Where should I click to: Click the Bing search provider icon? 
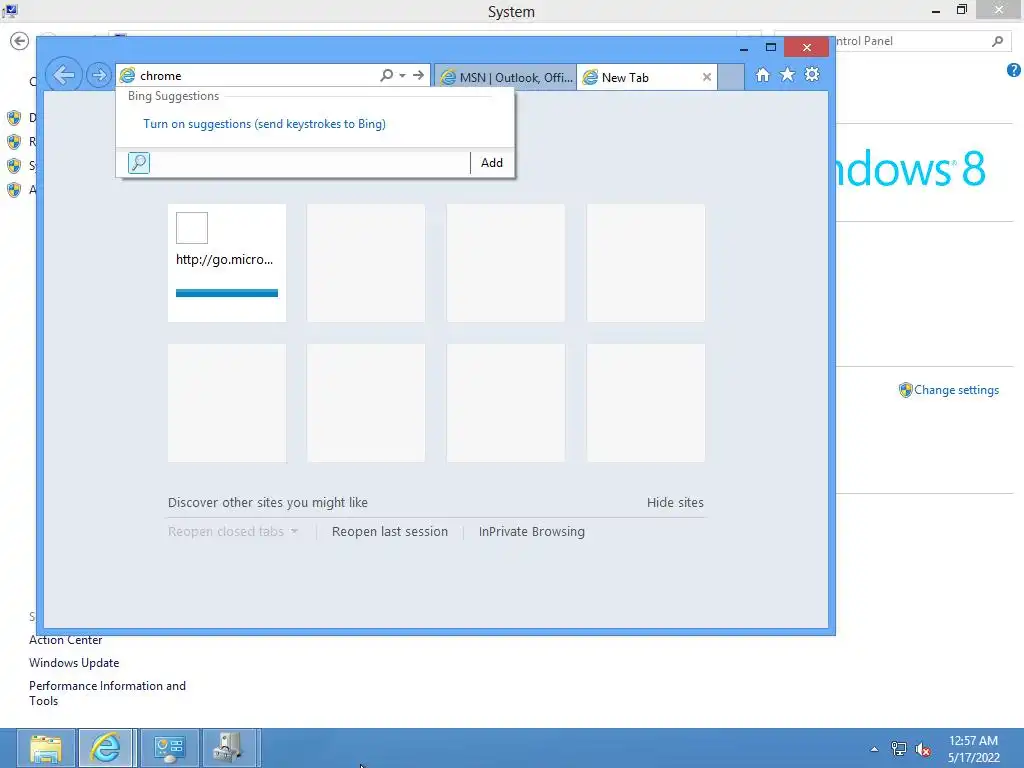[x=138, y=163]
